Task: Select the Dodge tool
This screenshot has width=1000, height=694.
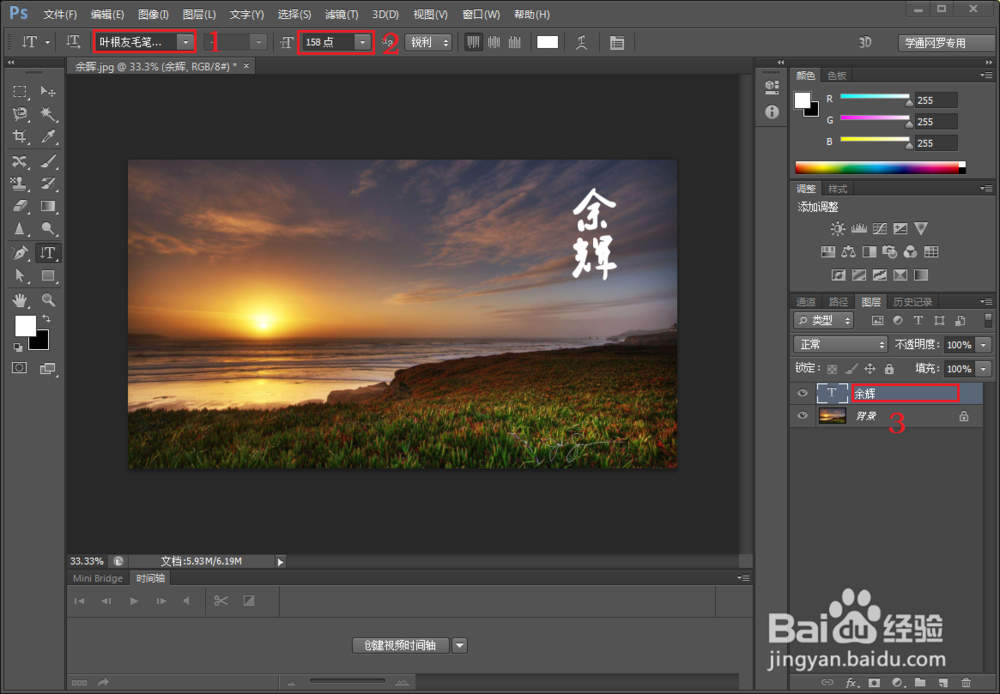Action: 48,228
